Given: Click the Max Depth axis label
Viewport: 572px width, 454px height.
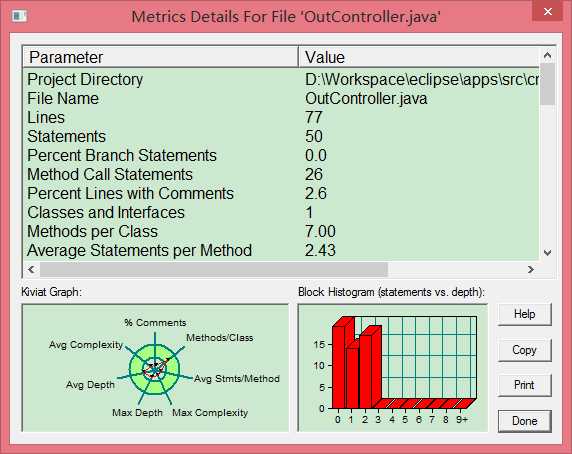Looking at the screenshot, I should [x=138, y=413].
